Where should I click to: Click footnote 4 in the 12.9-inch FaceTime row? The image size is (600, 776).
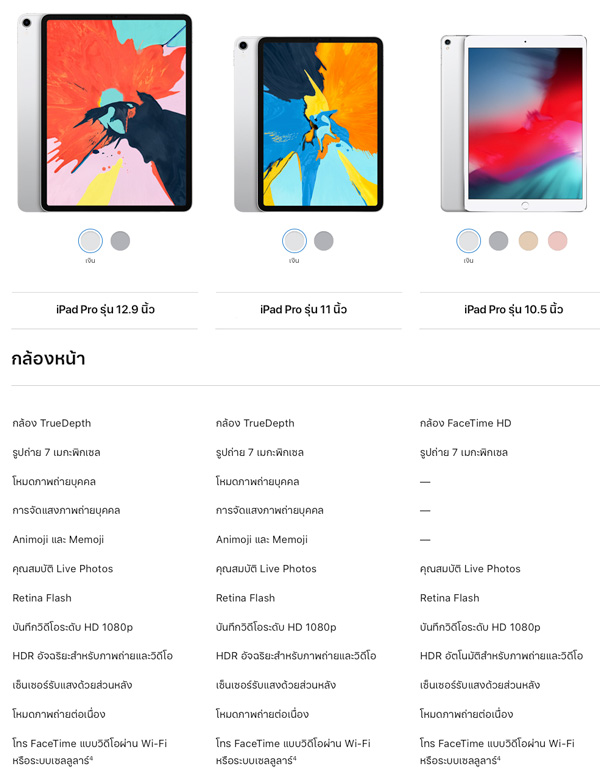[92, 758]
